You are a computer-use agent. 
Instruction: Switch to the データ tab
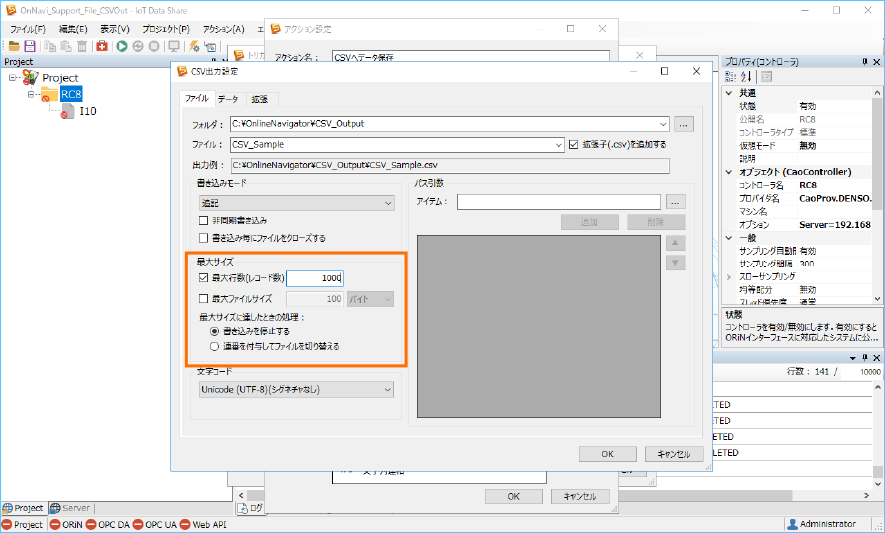click(x=228, y=99)
